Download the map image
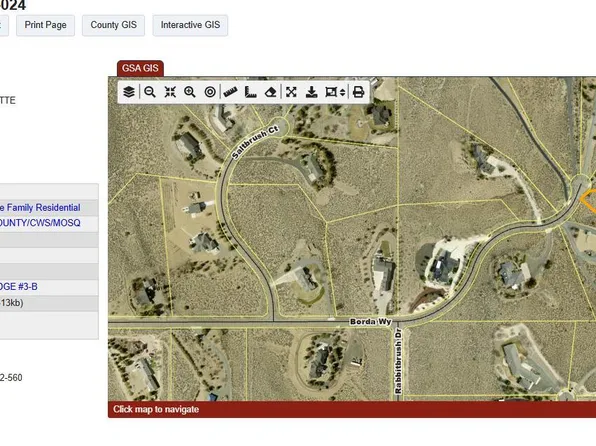This screenshot has height=446, width=596. click(312, 92)
